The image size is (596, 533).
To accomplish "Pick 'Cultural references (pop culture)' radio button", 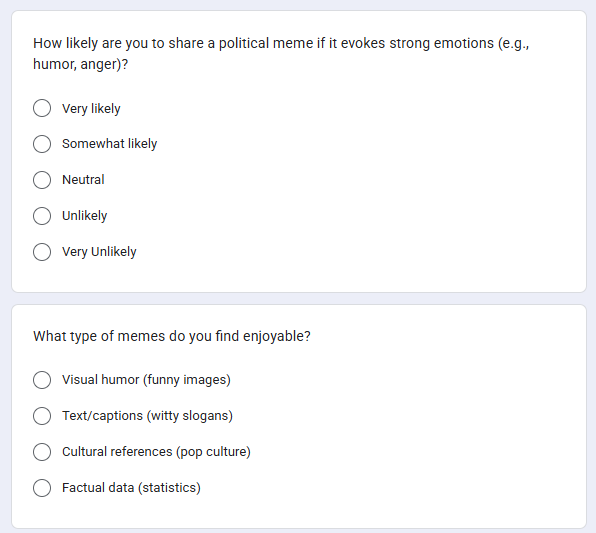I will pyautogui.click(x=42, y=452).
